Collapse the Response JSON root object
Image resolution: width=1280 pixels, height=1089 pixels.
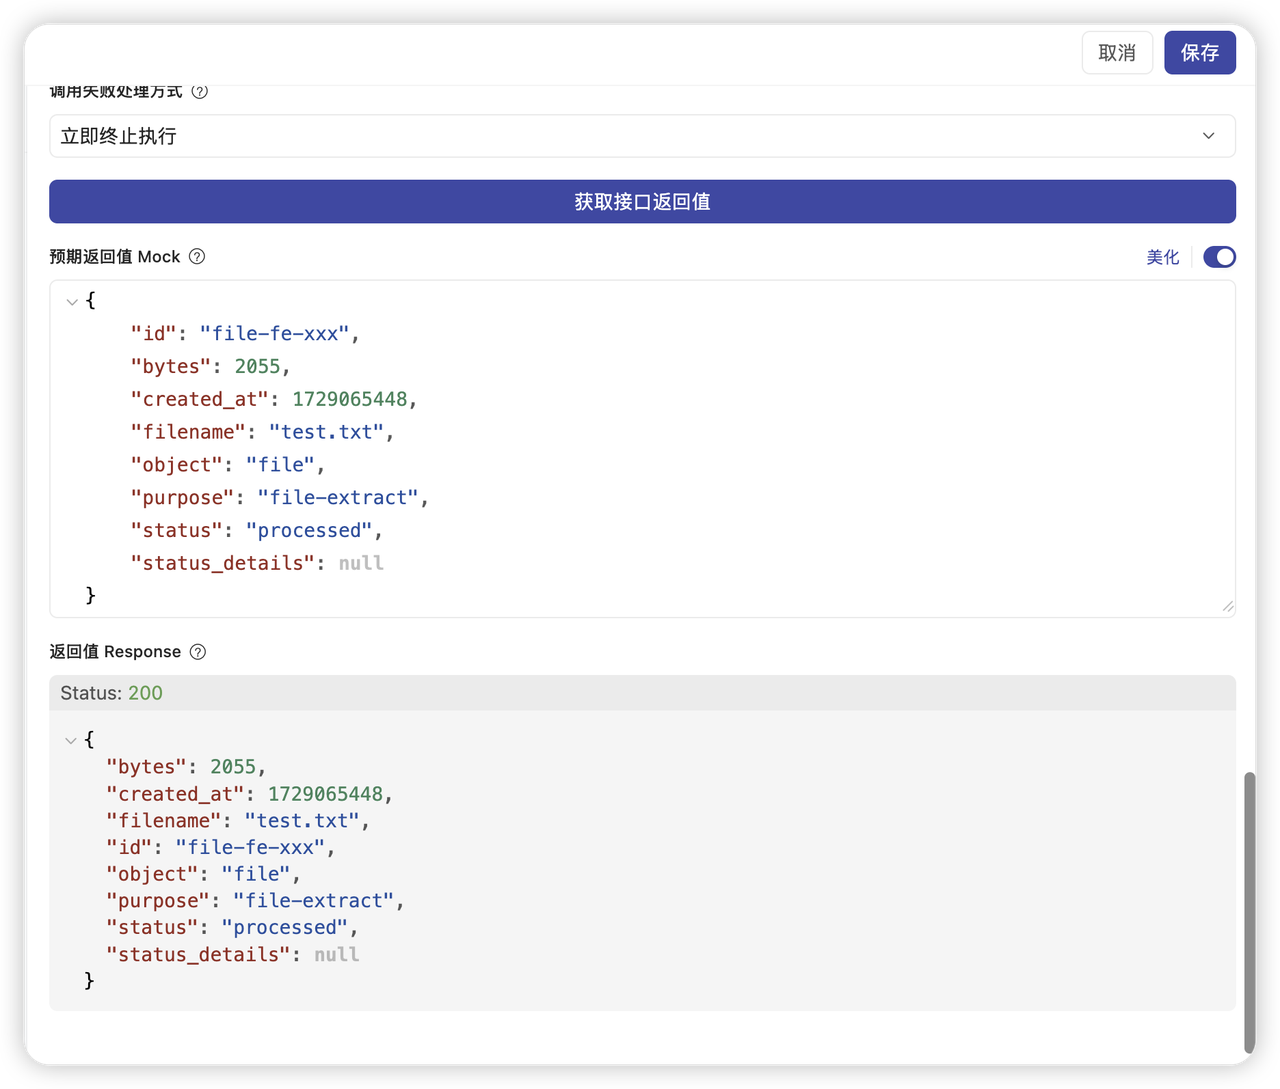71,741
